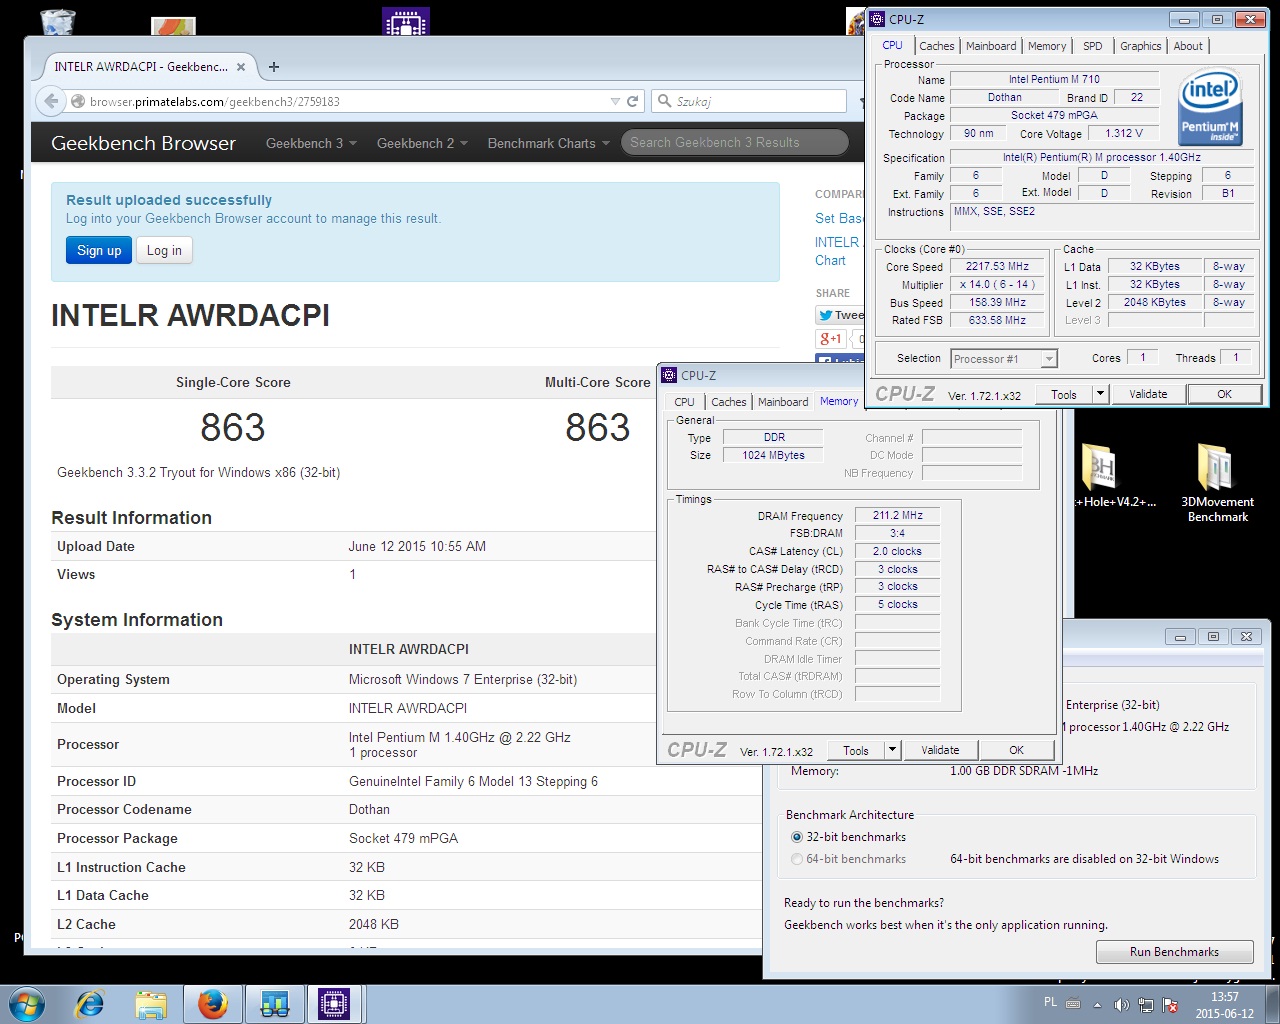Click the PL language indicator

pyautogui.click(x=1050, y=1002)
